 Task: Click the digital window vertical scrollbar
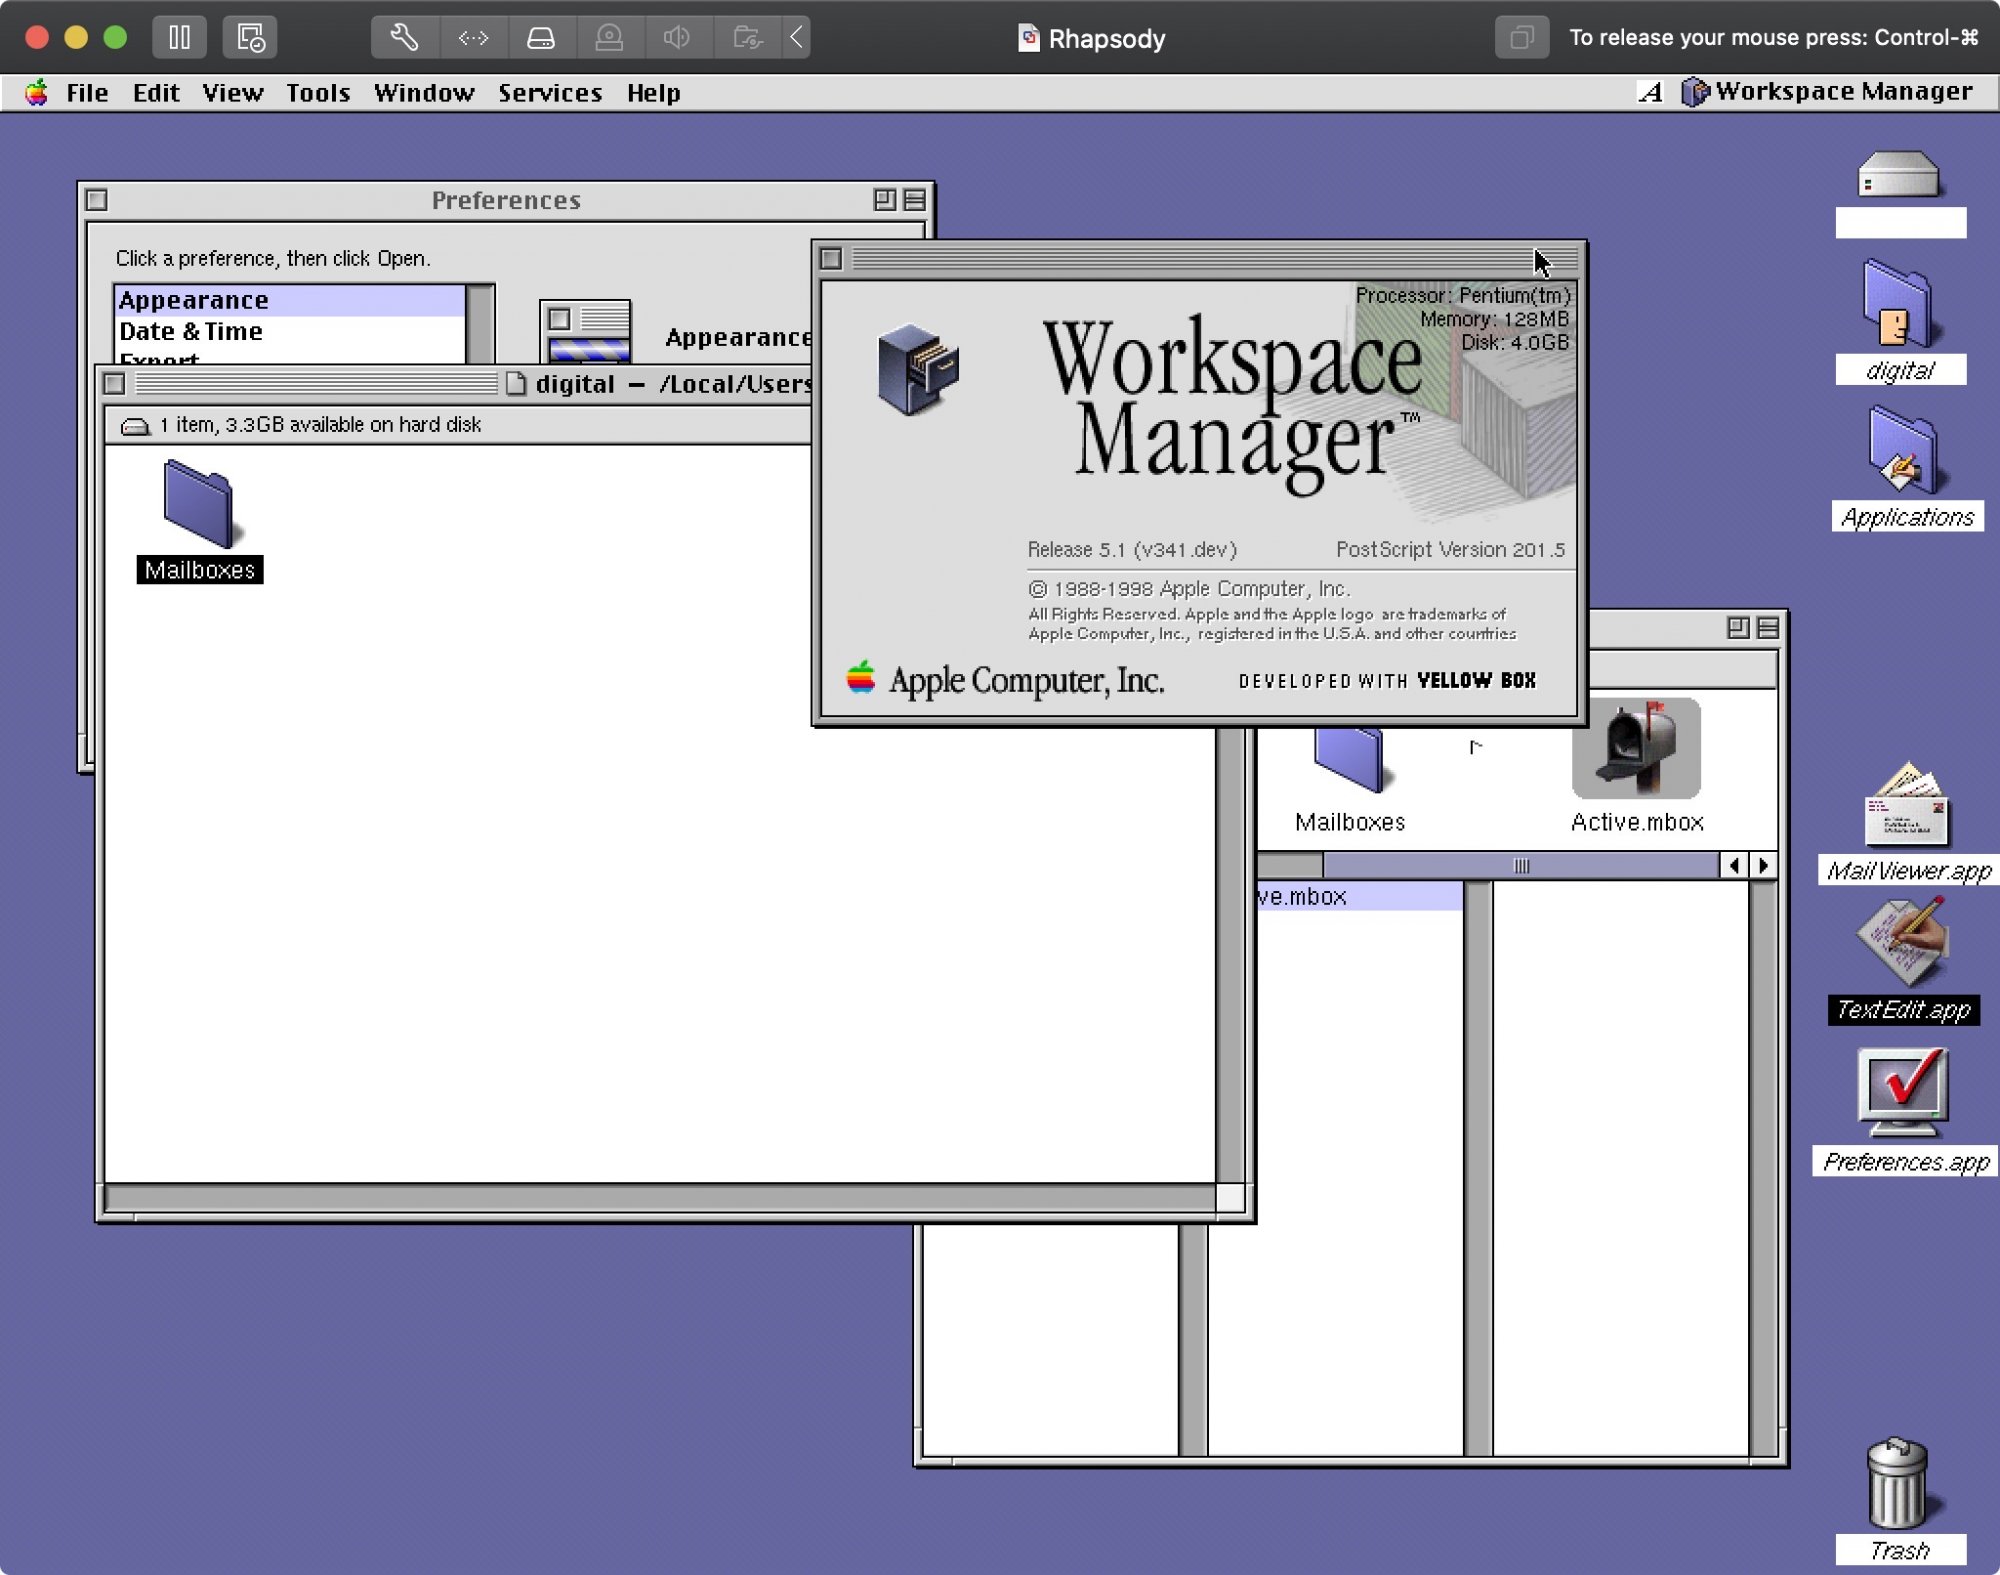coord(1232,954)
